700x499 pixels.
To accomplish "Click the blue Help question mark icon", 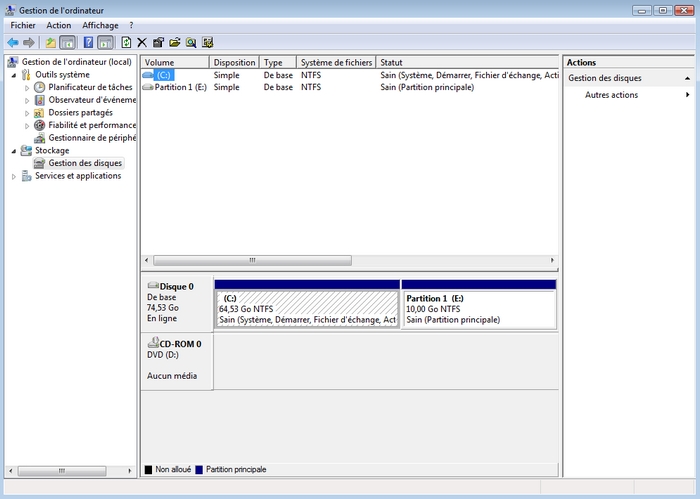I will [x=88, y=42].
